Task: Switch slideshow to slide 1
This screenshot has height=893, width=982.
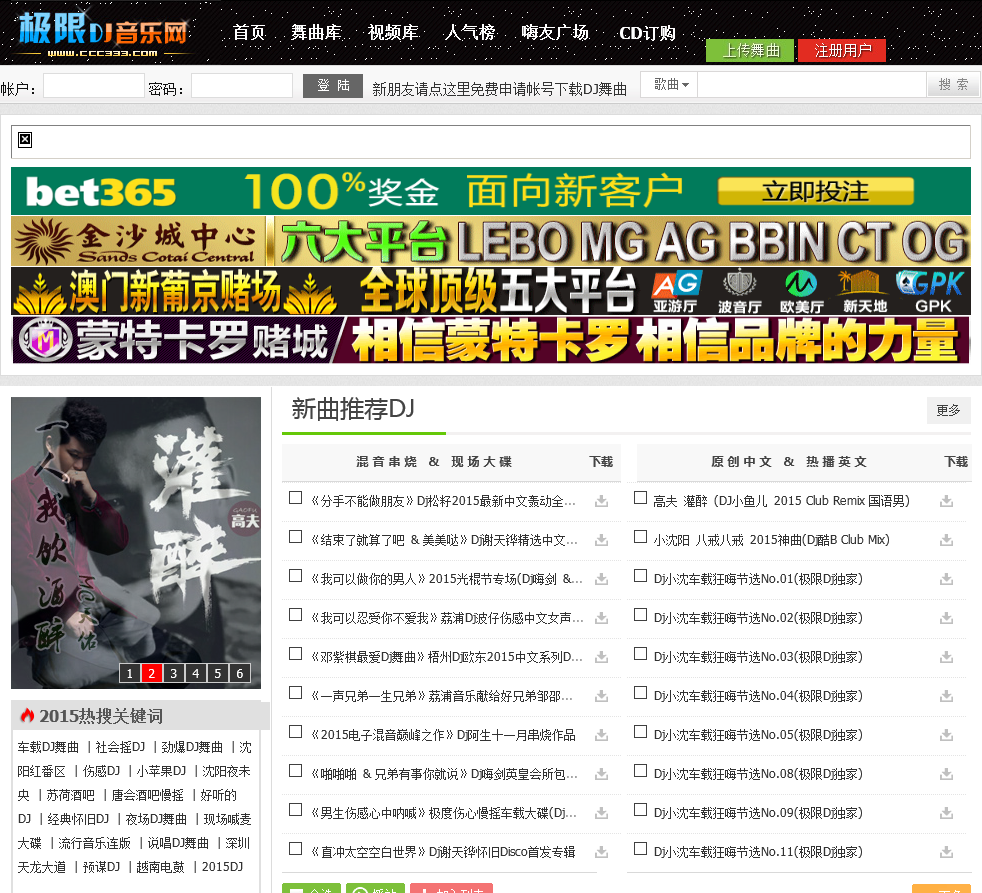Action: (x=130, y=673)
